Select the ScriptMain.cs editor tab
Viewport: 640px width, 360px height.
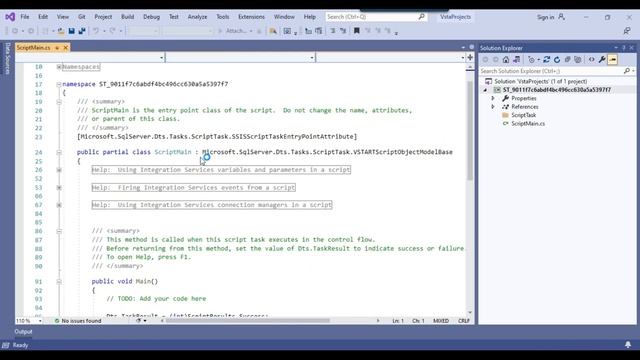(x=33, y=48)
